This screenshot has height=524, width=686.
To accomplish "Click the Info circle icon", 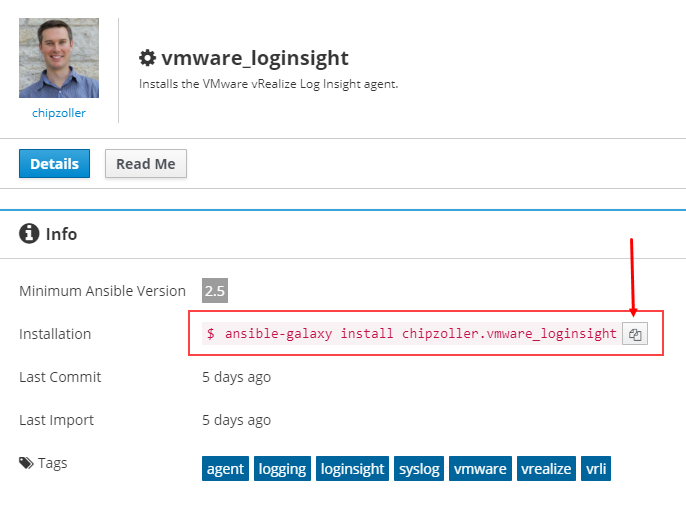I will (x=29, y=234).
